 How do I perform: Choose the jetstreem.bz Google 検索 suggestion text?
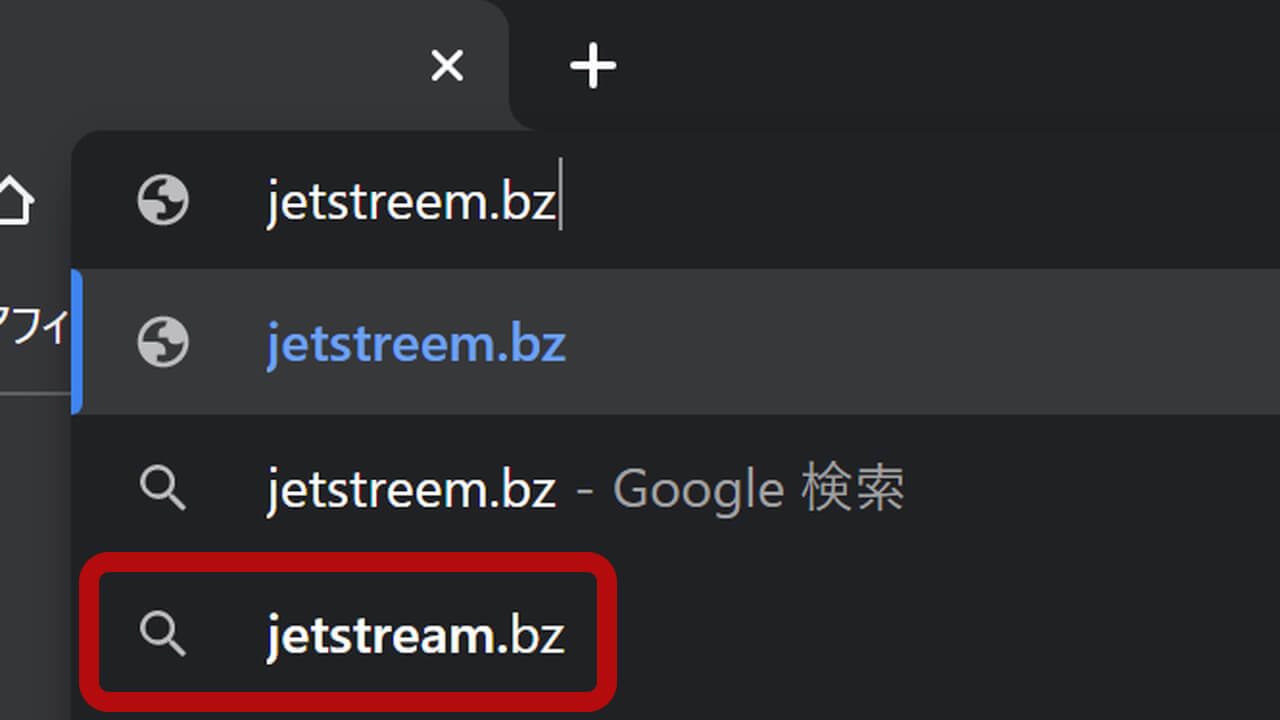pyautogui.click(x=585, y=490)
